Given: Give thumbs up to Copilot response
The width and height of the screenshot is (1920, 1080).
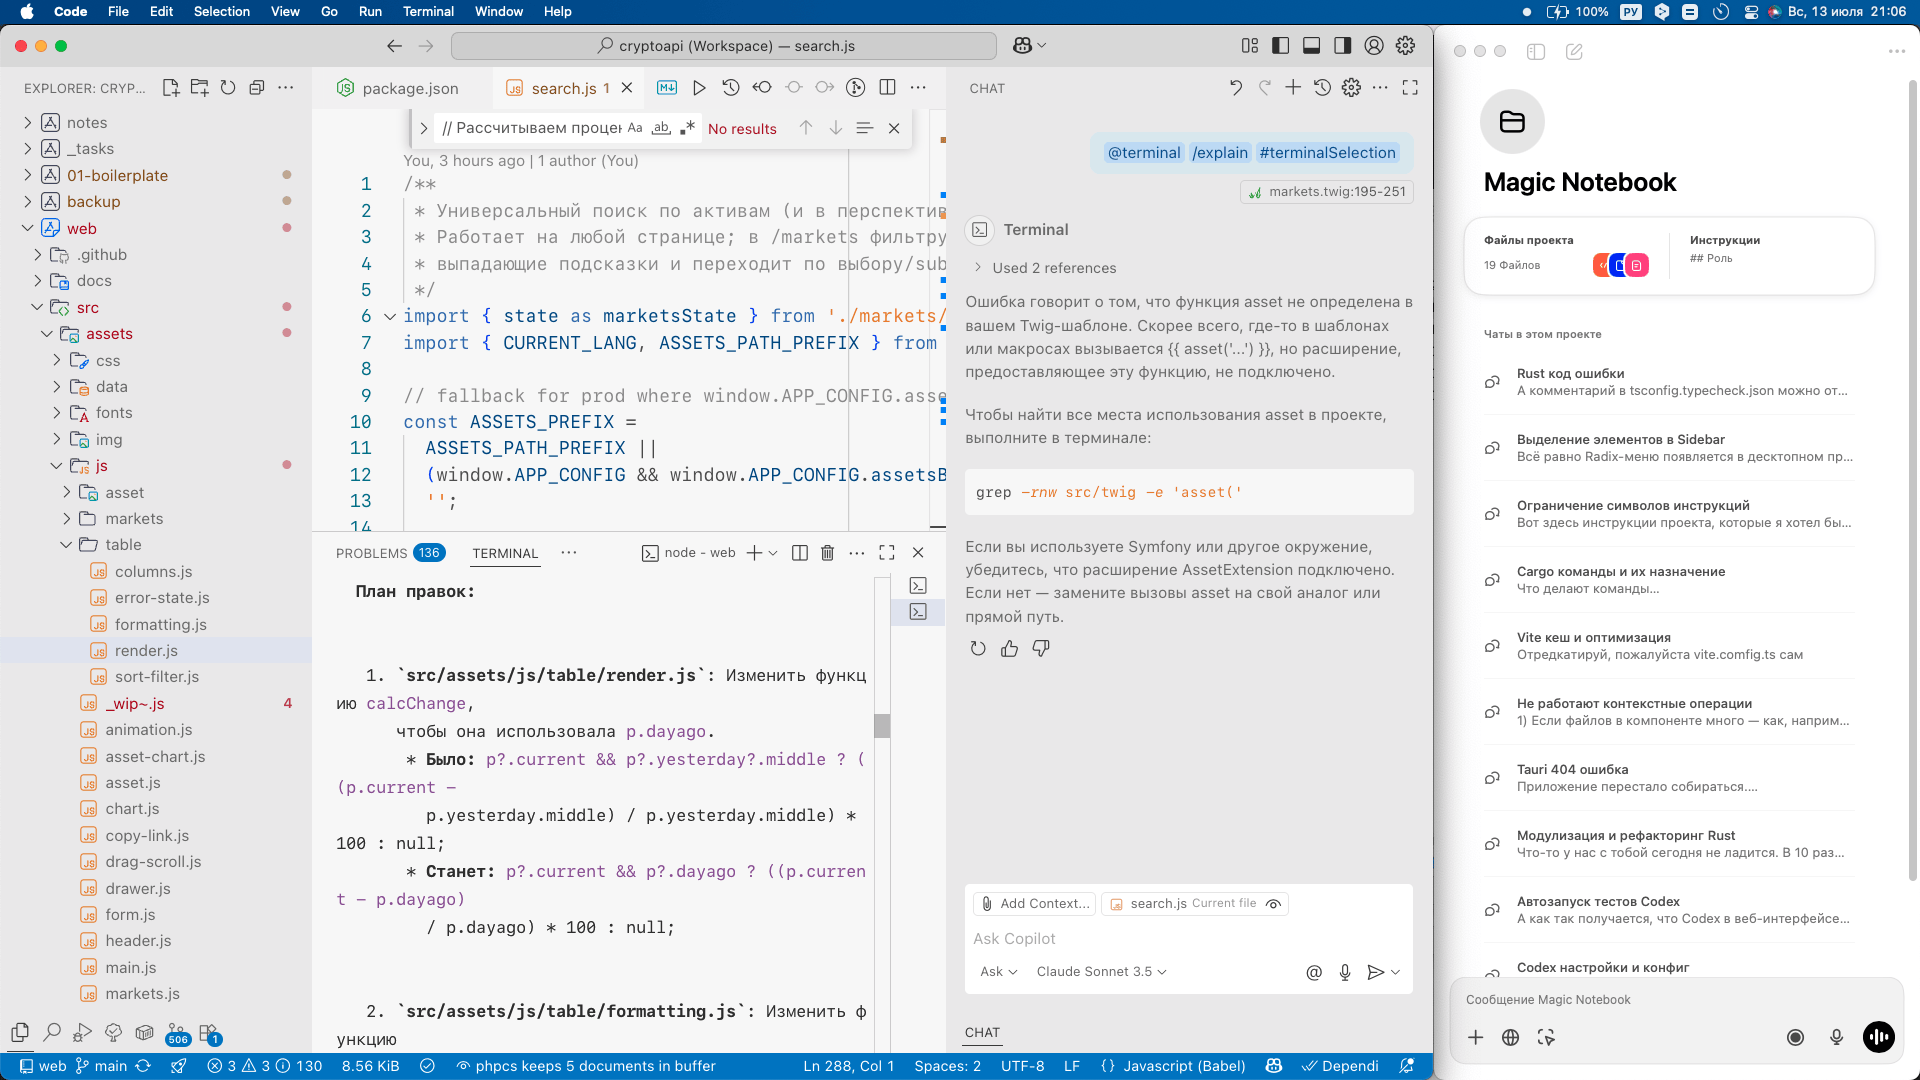Looking at the screenshot, I should (1009, 649).
